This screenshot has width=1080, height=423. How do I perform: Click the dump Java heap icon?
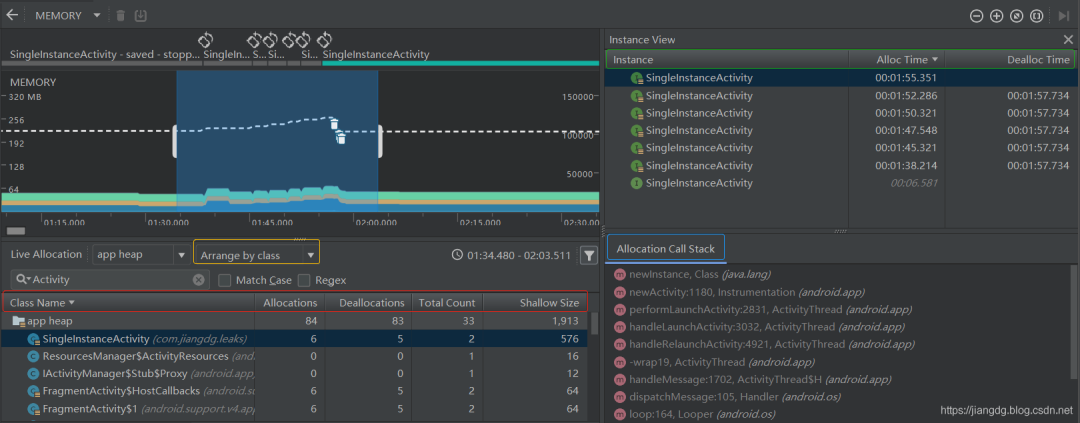click(141, 16)
